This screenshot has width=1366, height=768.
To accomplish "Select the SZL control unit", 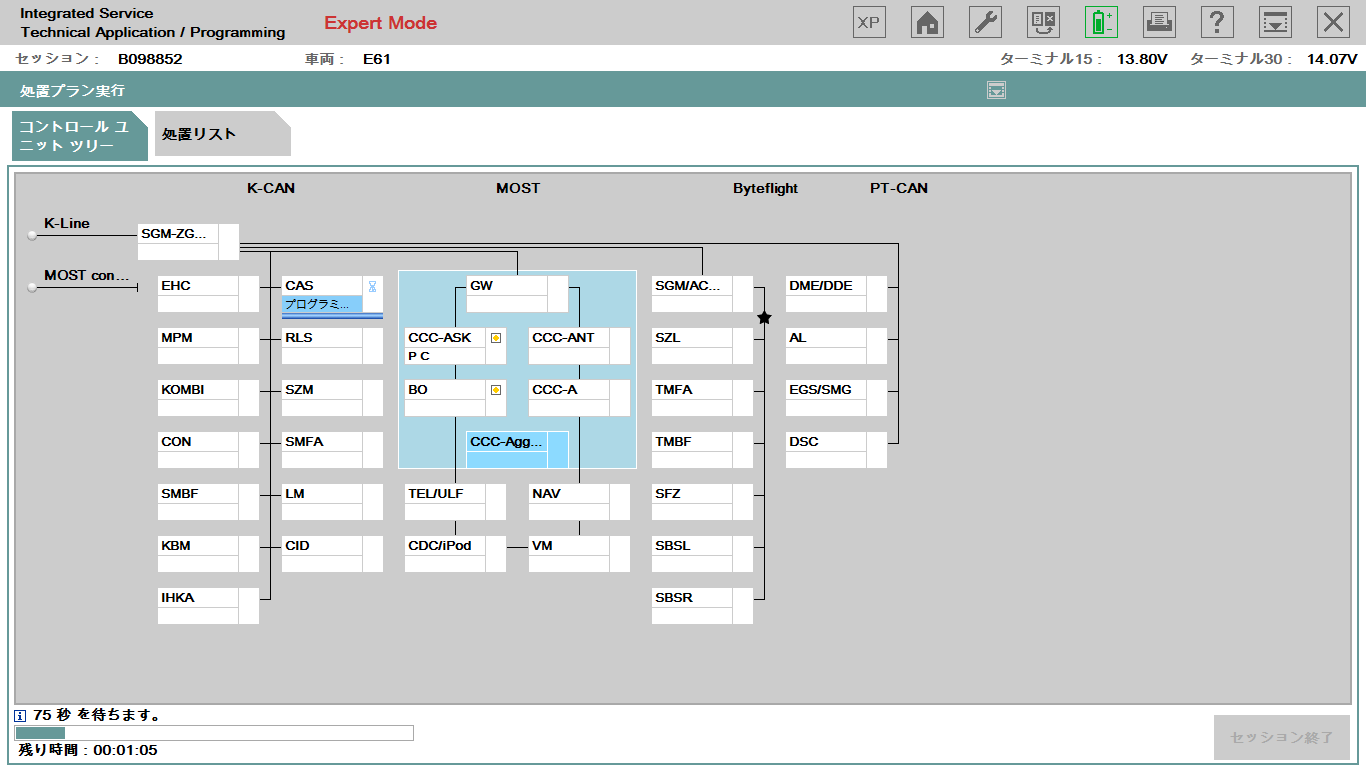I will tap(702, 346).
